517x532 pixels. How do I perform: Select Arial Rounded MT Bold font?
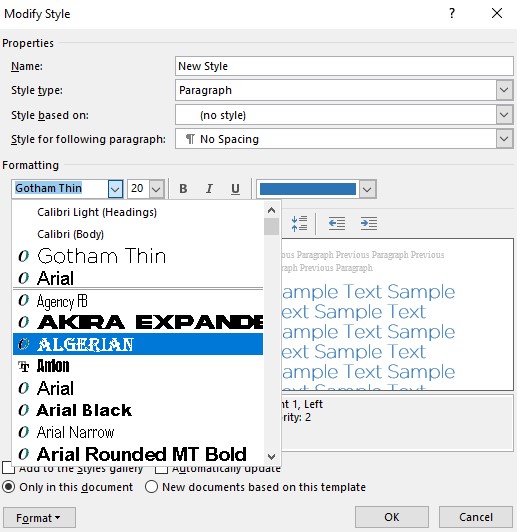coord(137,454)
